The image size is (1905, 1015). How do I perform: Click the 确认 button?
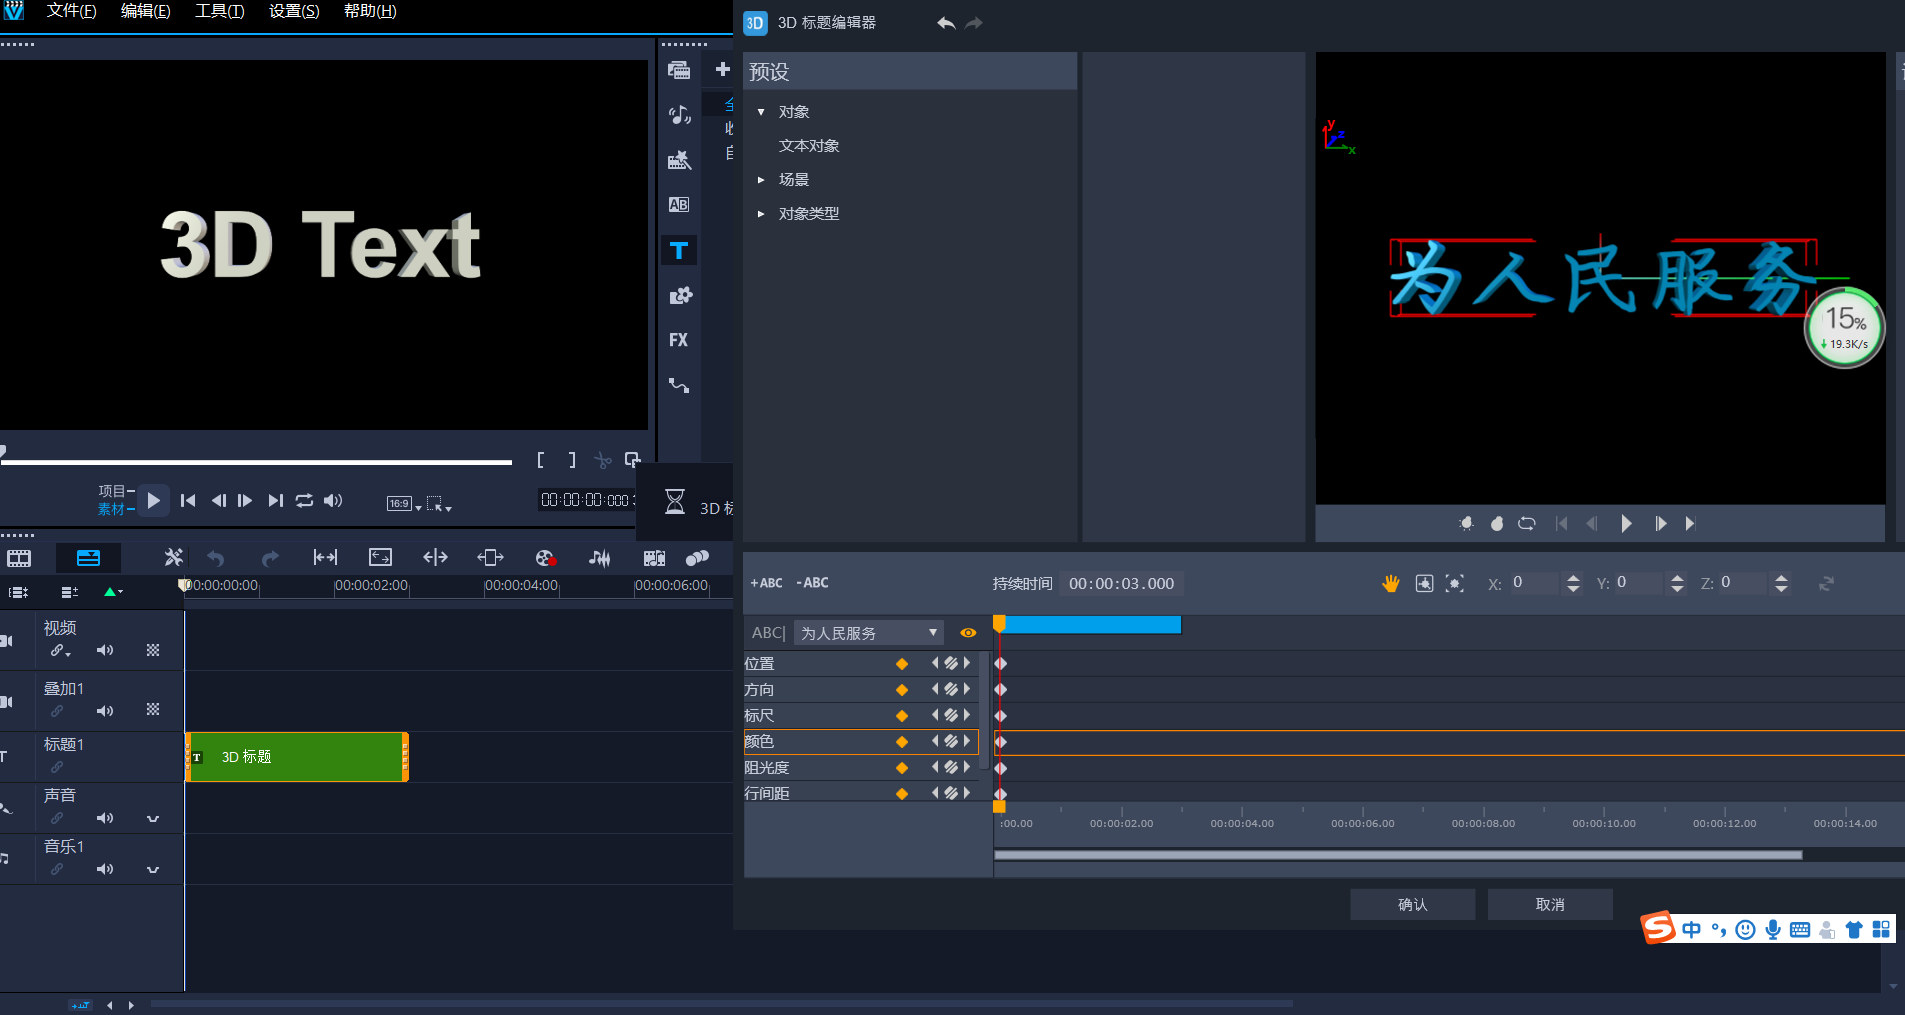pyautogui.click(x=1412, y=904)
